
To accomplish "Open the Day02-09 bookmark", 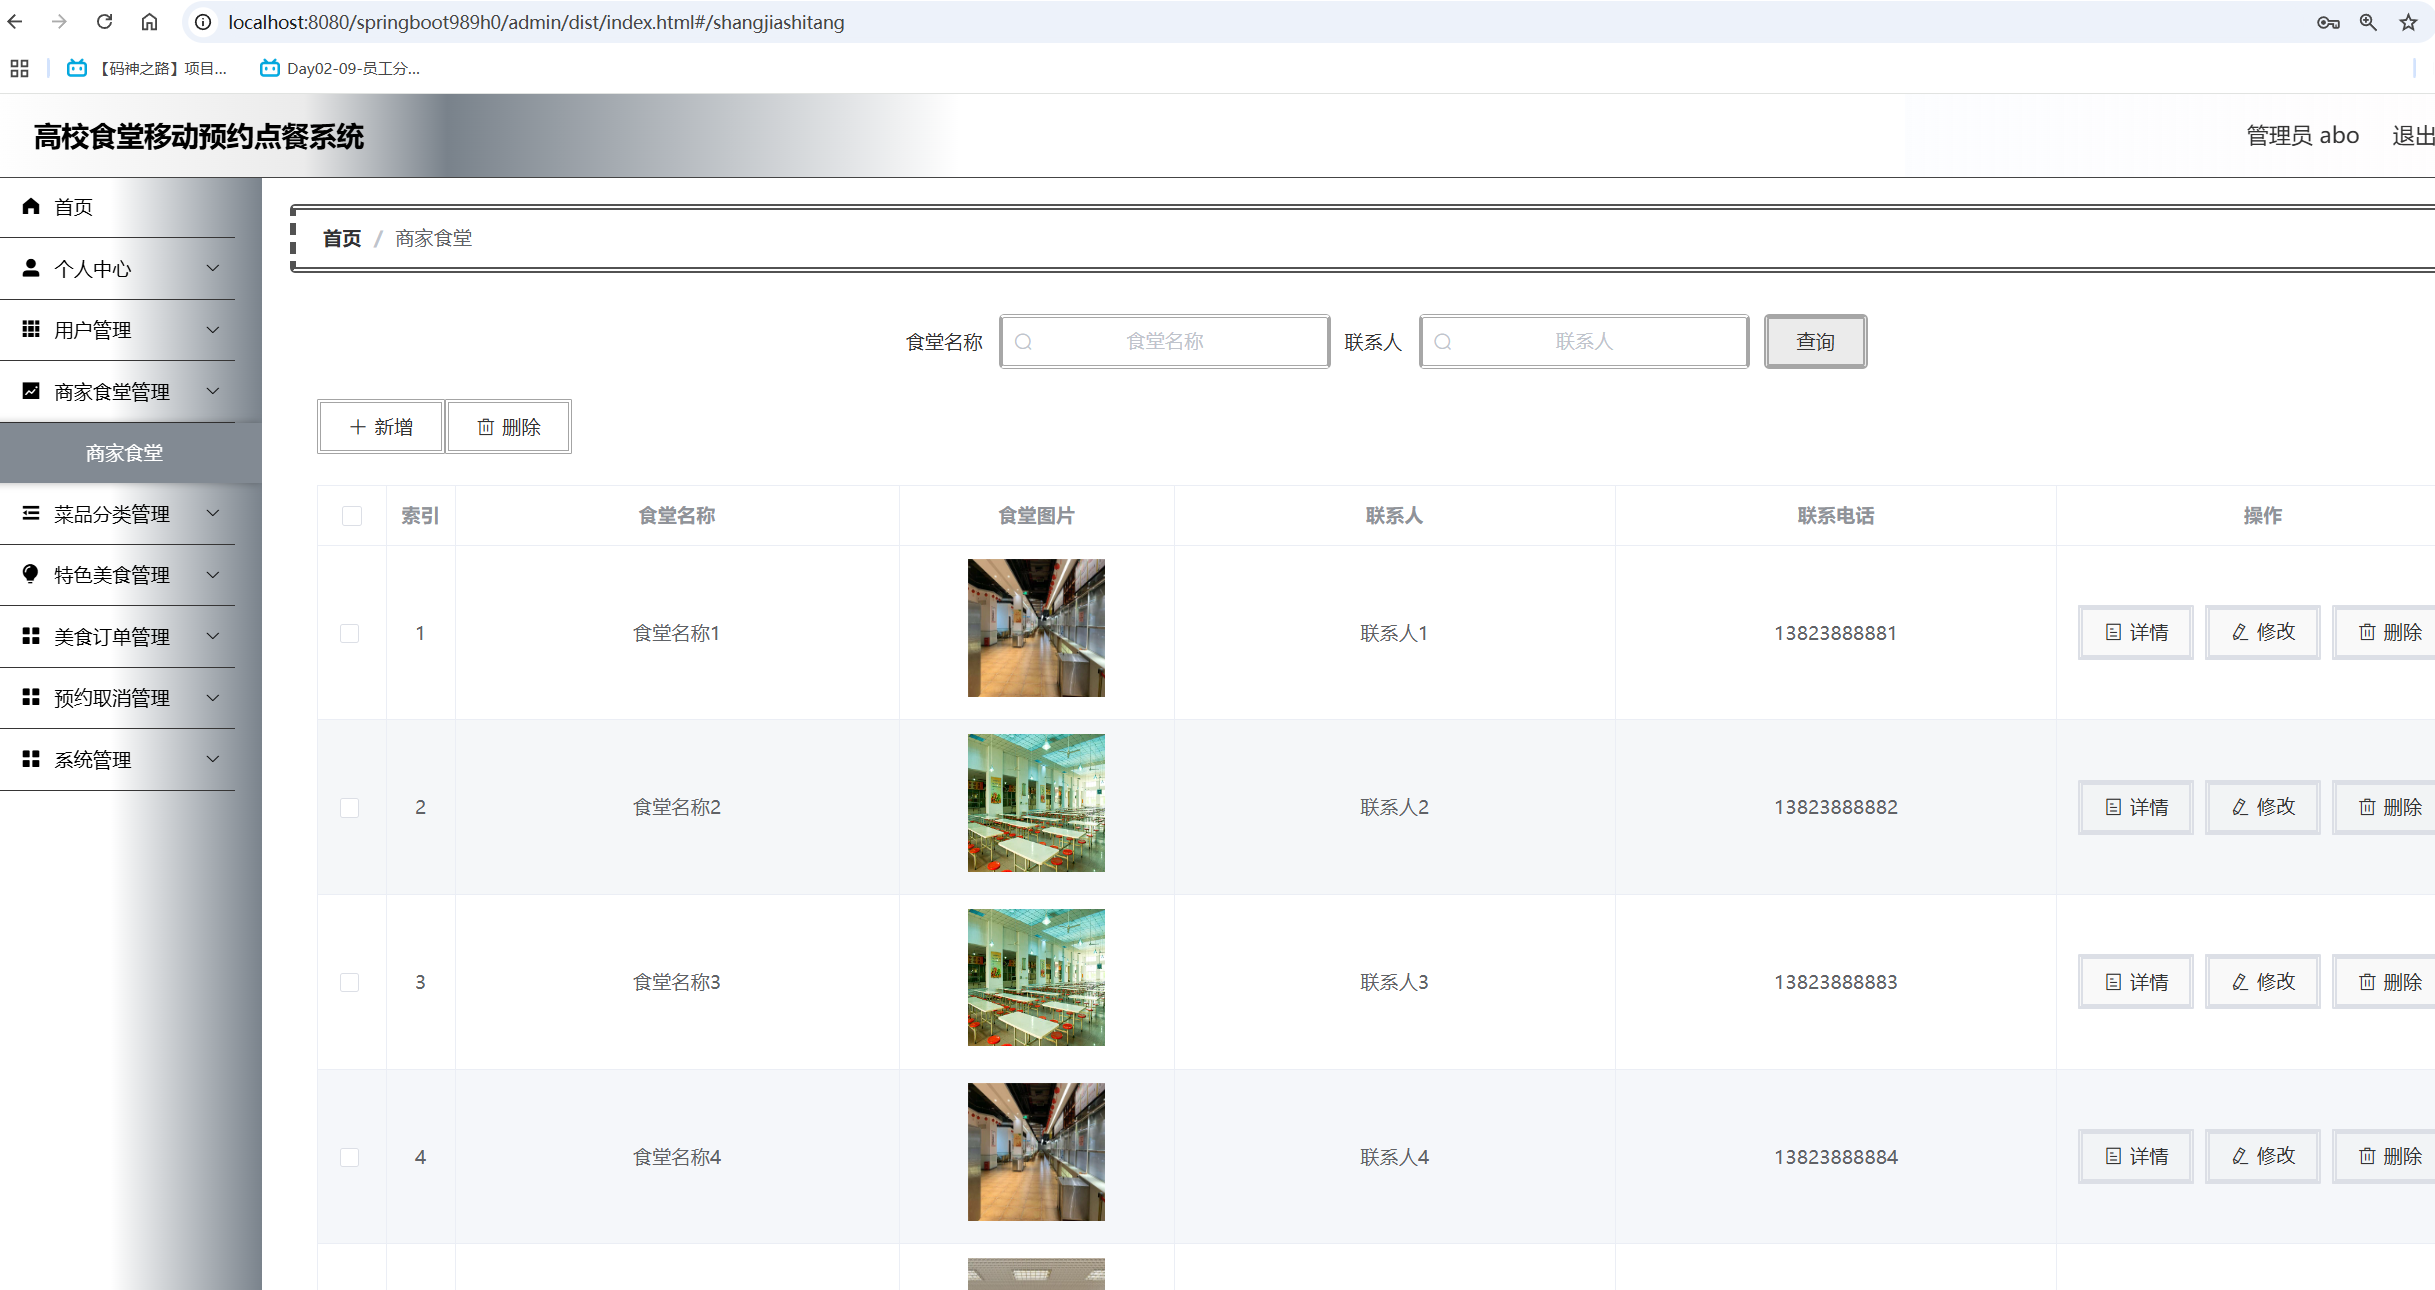I will click(x=340, y=68).
